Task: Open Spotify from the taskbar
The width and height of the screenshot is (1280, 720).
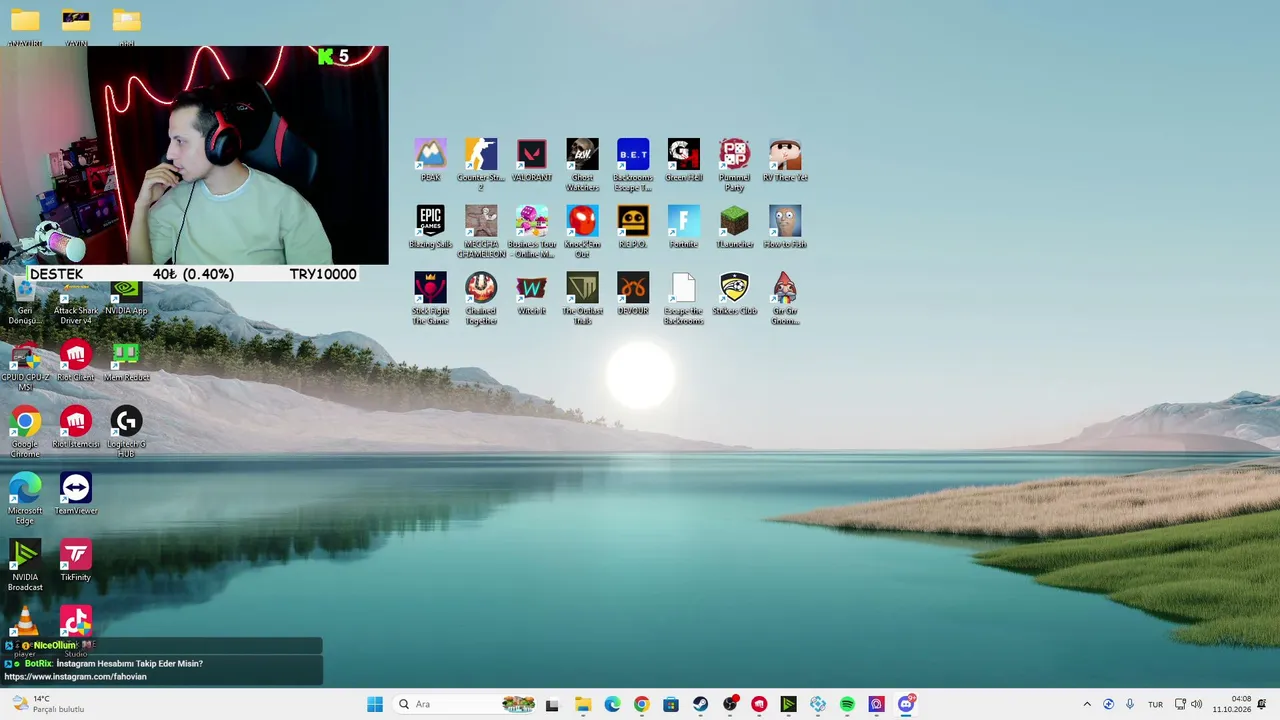Action: click(x=847, y=704)
